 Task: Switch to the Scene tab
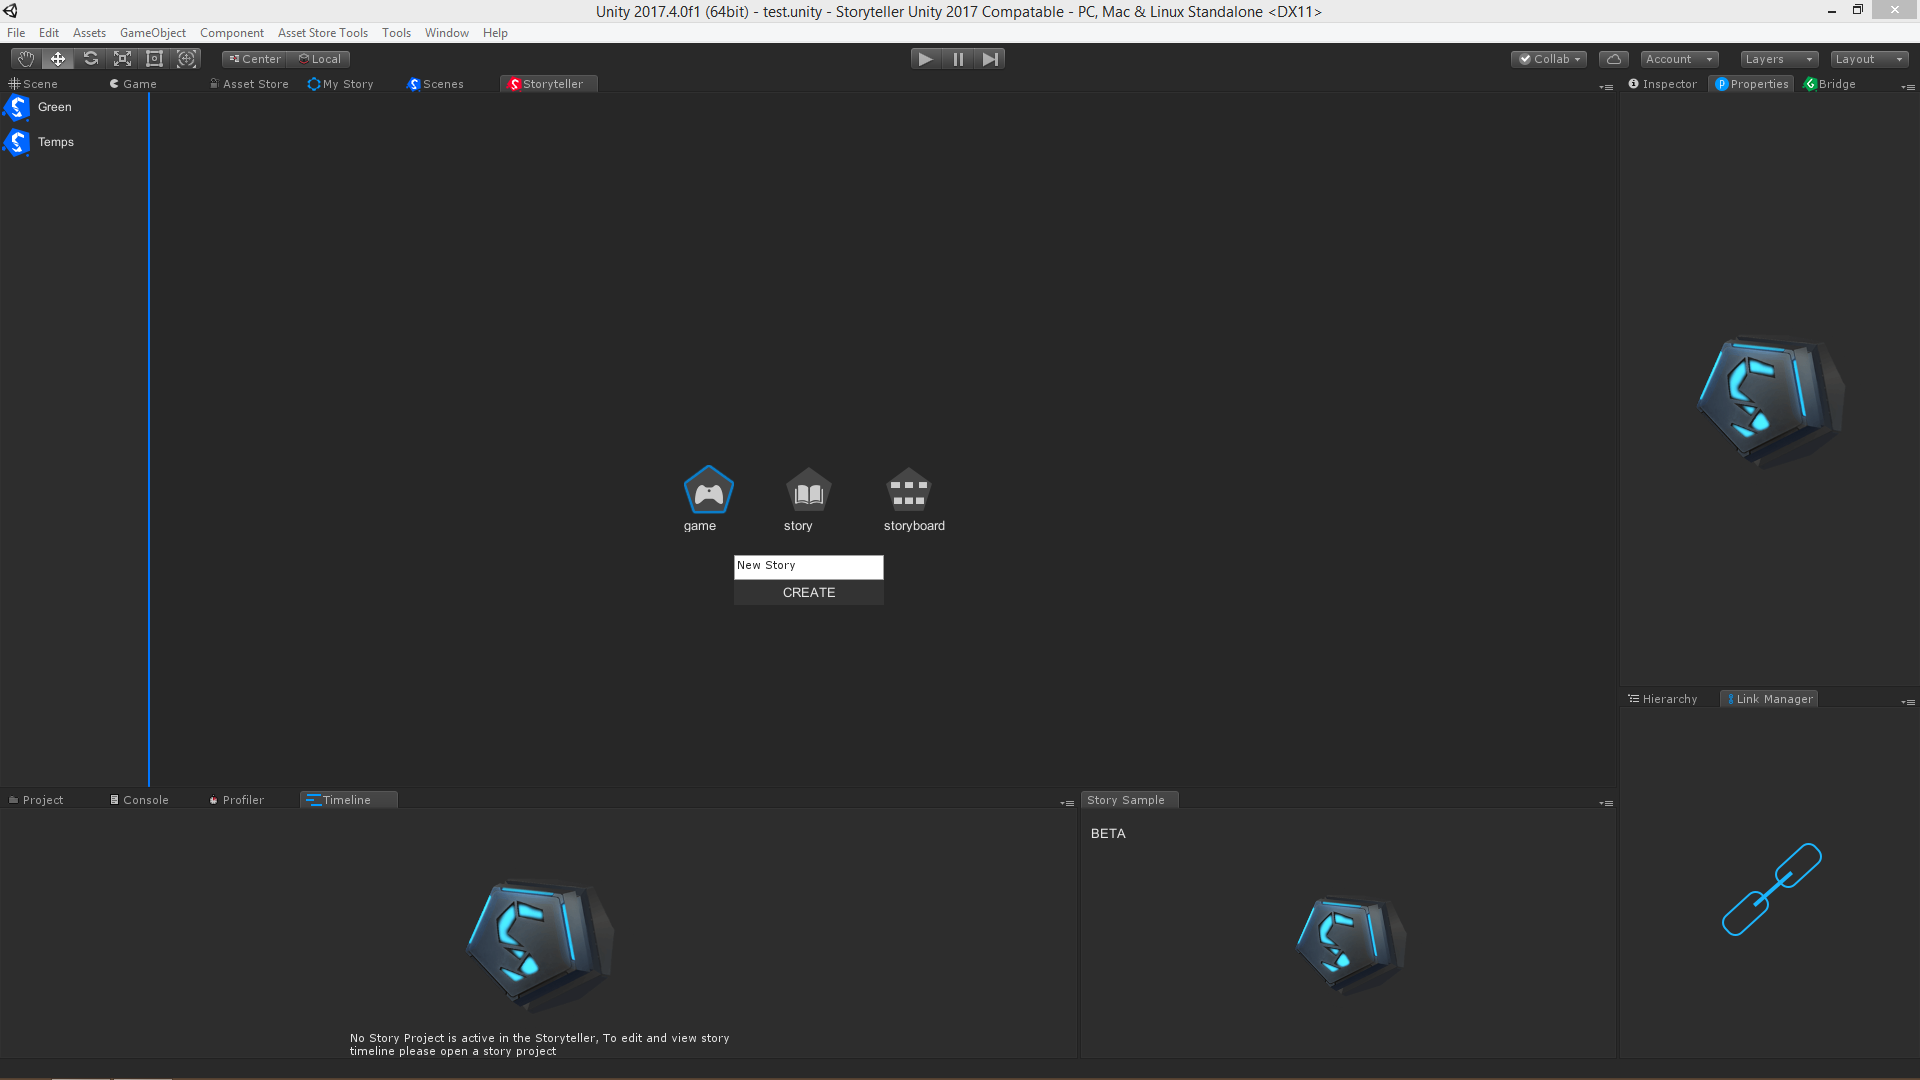(34, 84)
